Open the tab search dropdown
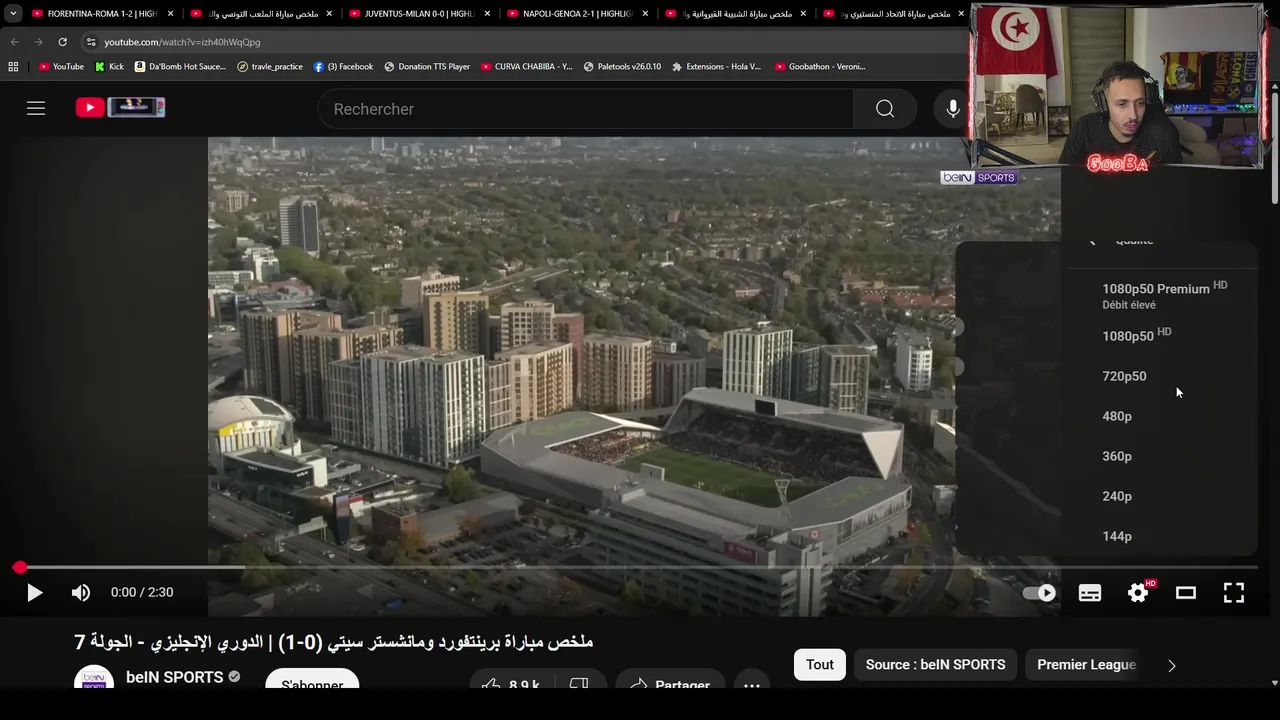Screen dimensions: 1280x720 (13, 14)
